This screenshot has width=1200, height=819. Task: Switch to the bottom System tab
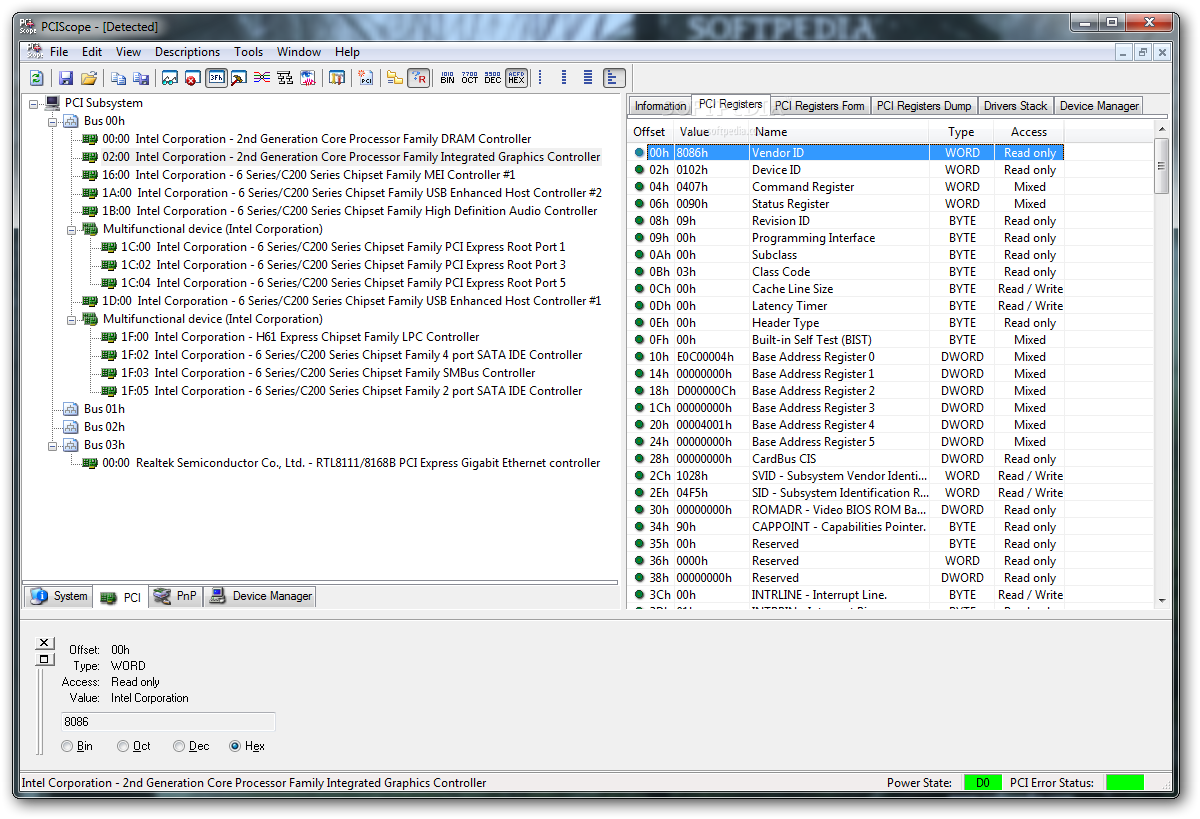coord(59,596)
